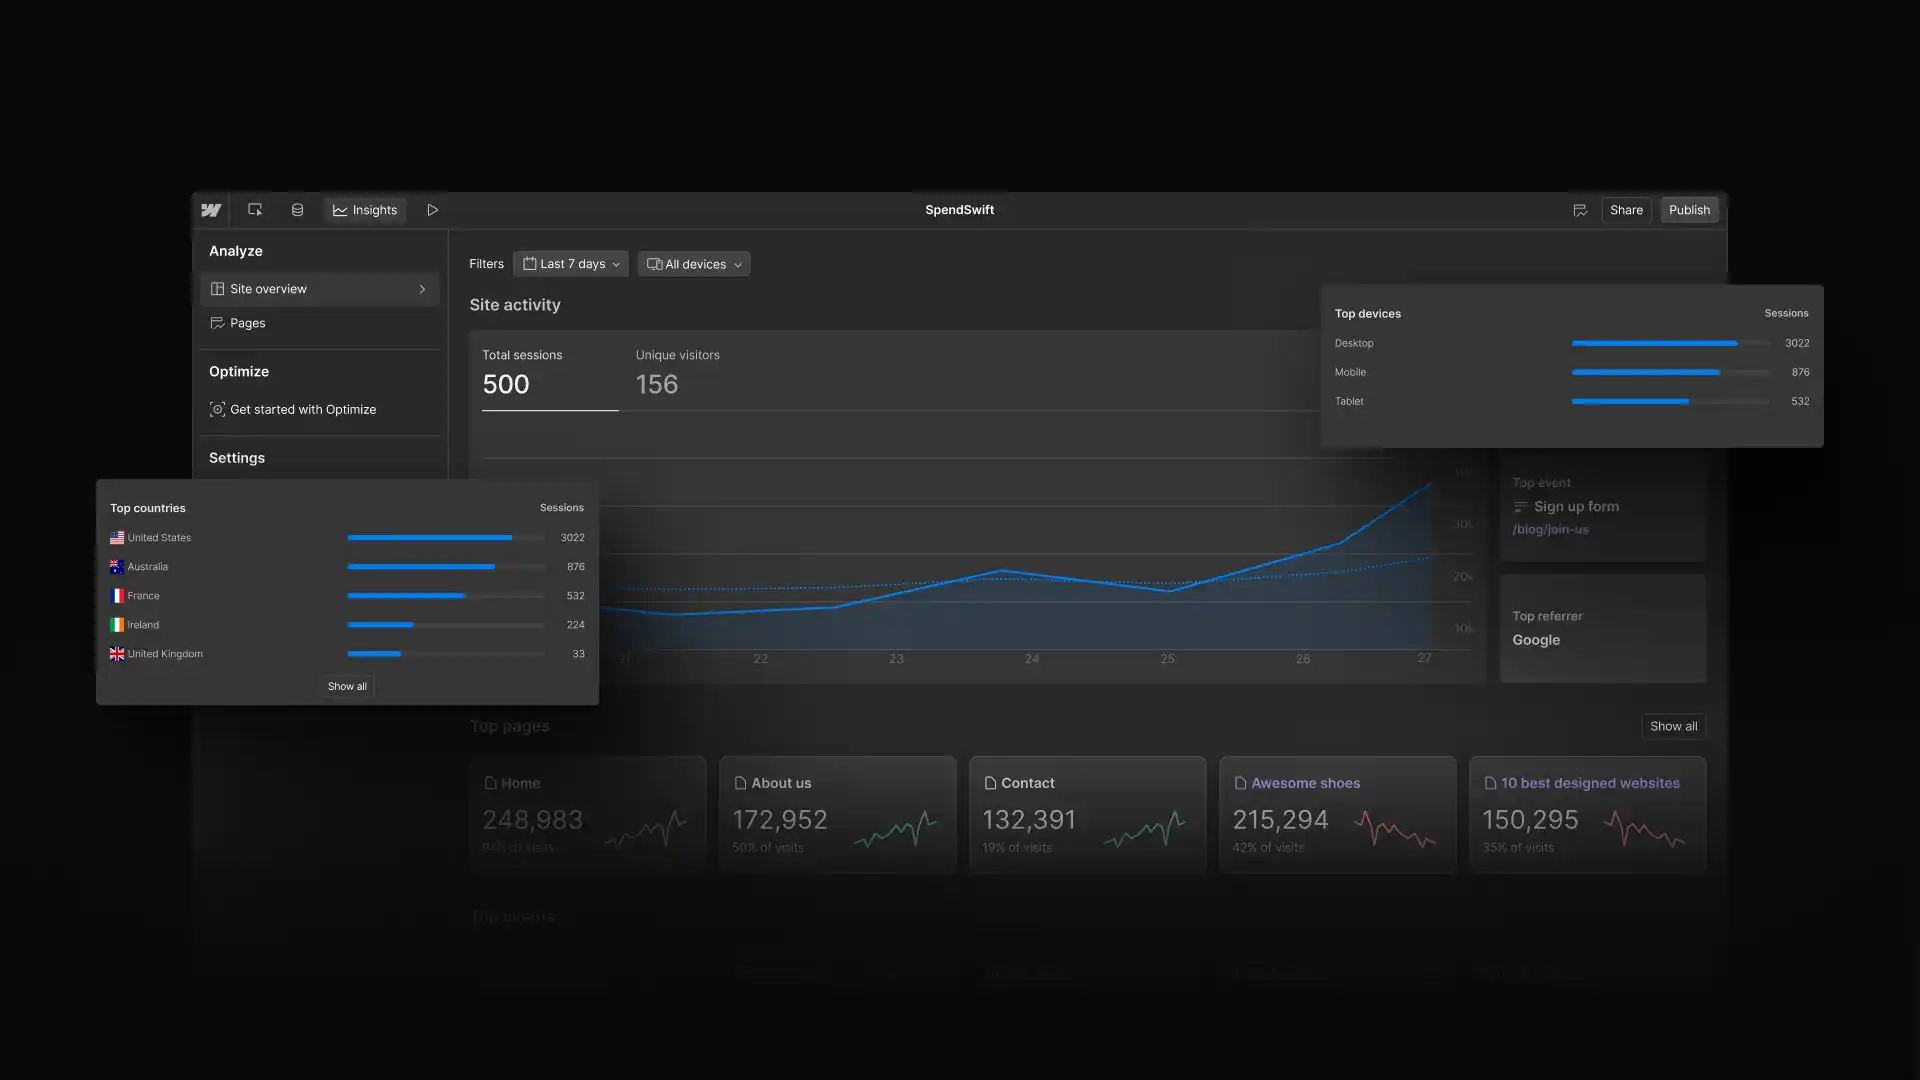
Task: Click the calendar icon in the date filter
Action: tap(531, 263)
